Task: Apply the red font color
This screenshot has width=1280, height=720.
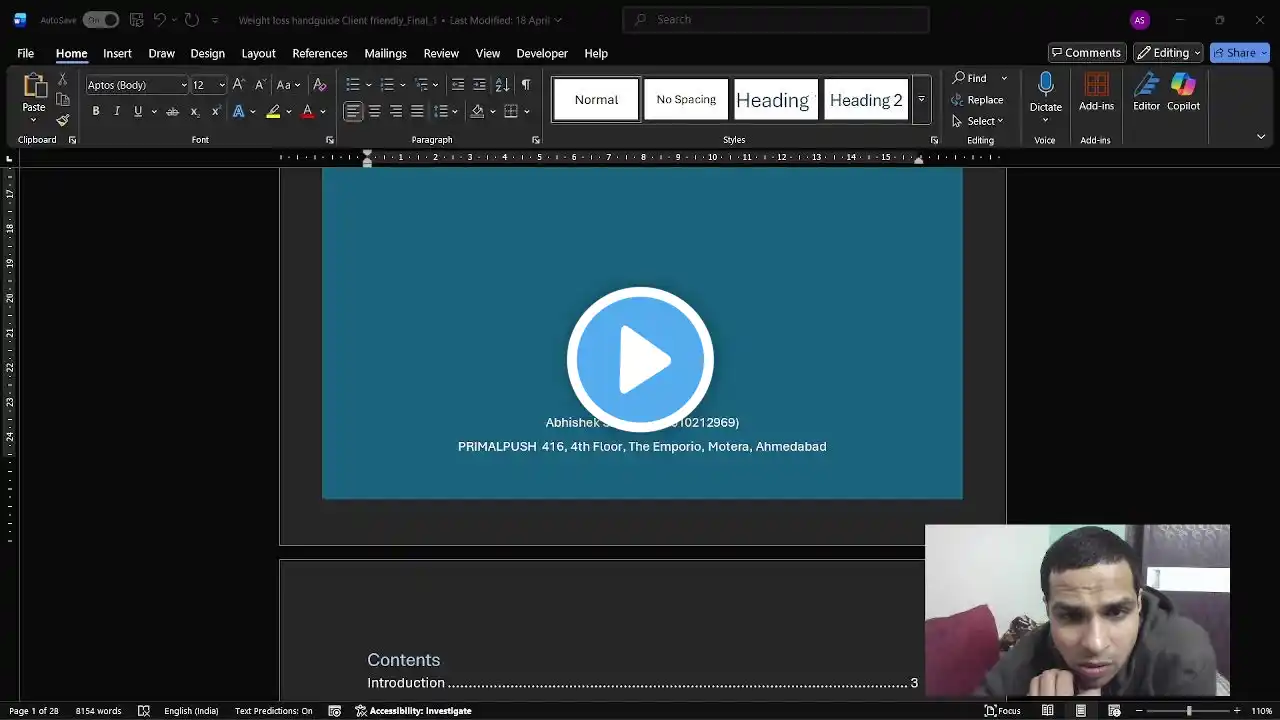Action: [x=307, y=111]
